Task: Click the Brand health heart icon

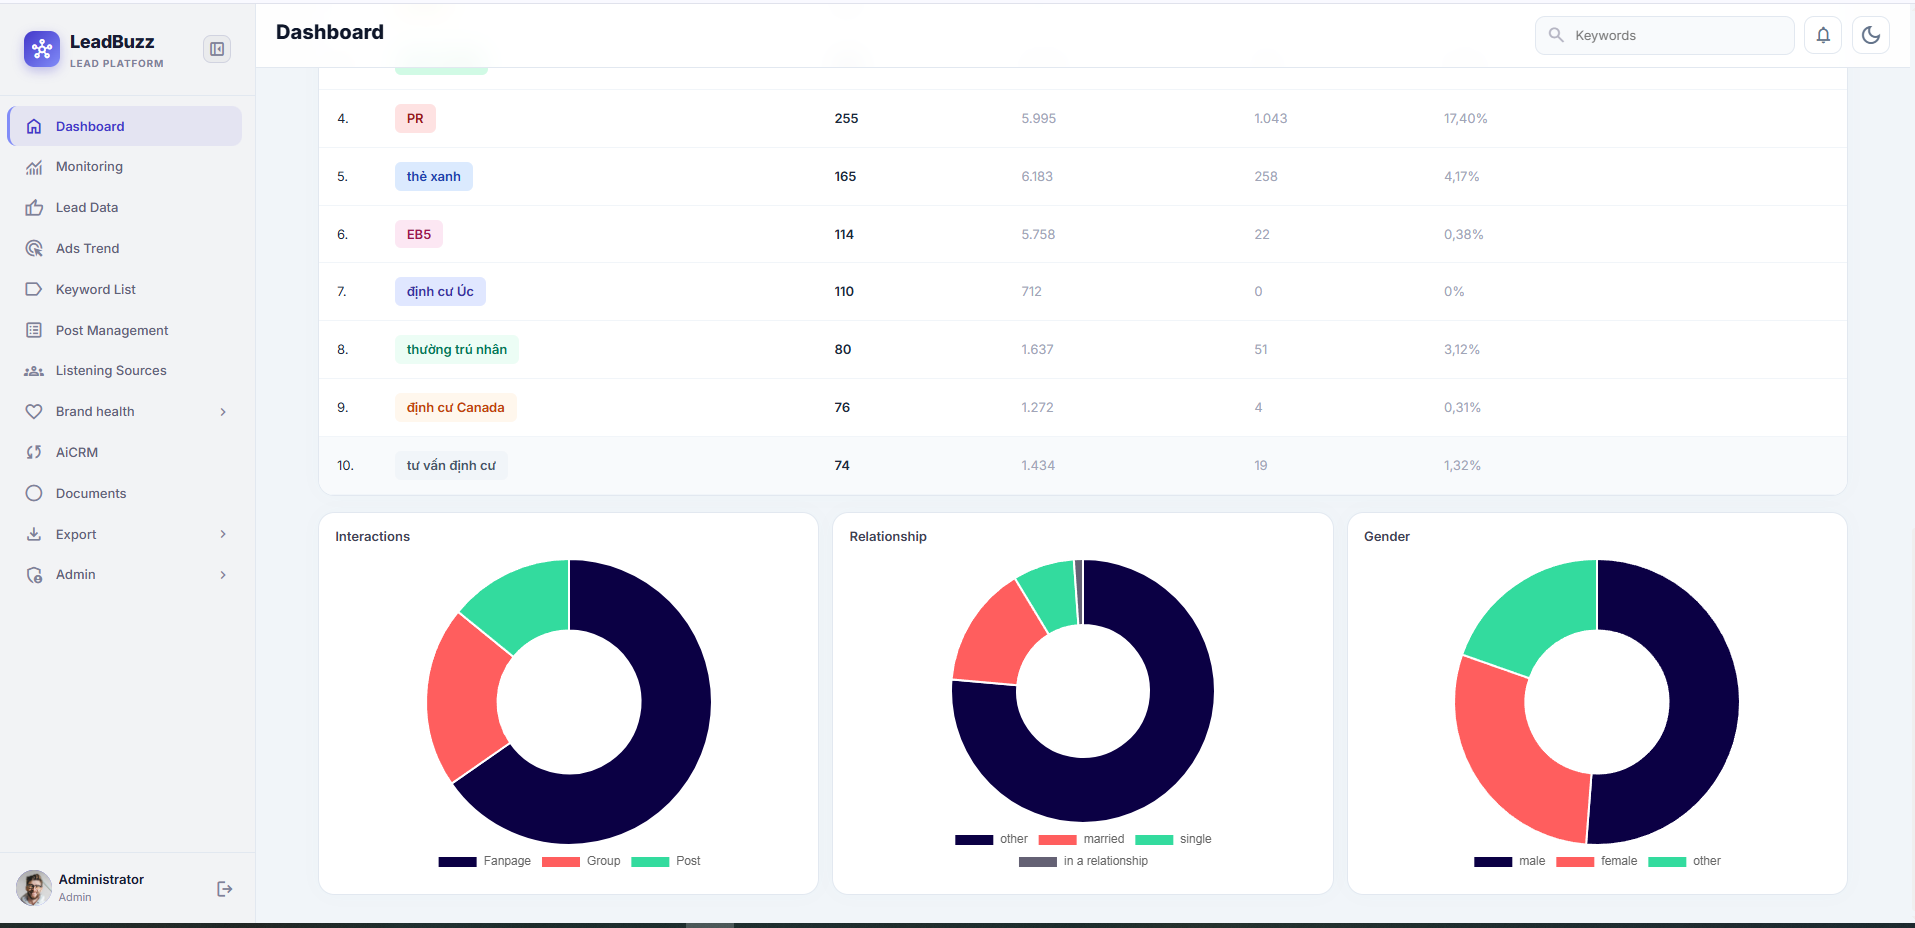Action: tap(34, 411)
